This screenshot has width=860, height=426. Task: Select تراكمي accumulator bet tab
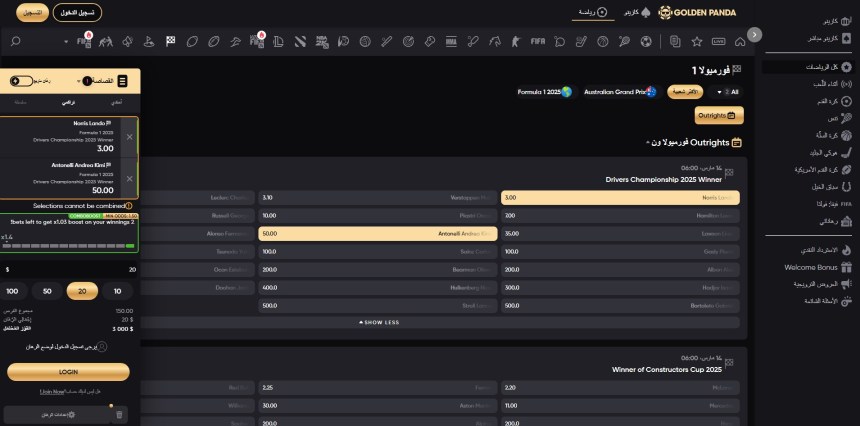coord(69,103)
